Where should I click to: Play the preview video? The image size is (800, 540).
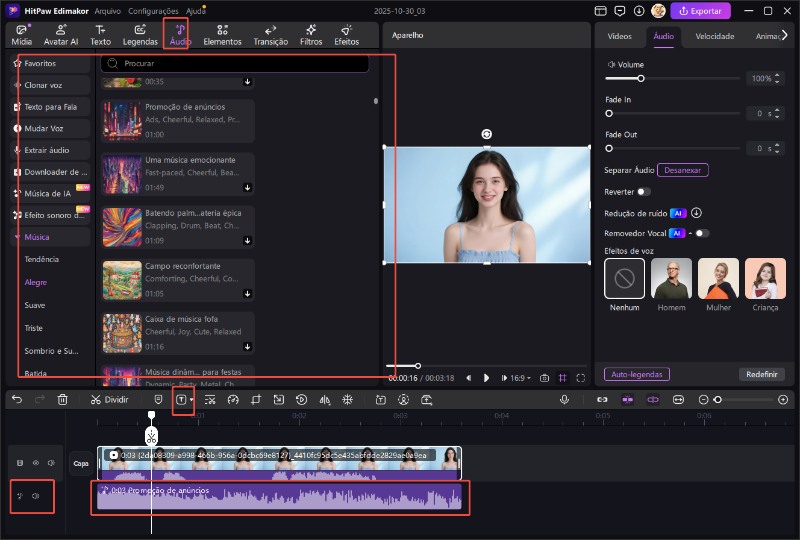[486, 378]
